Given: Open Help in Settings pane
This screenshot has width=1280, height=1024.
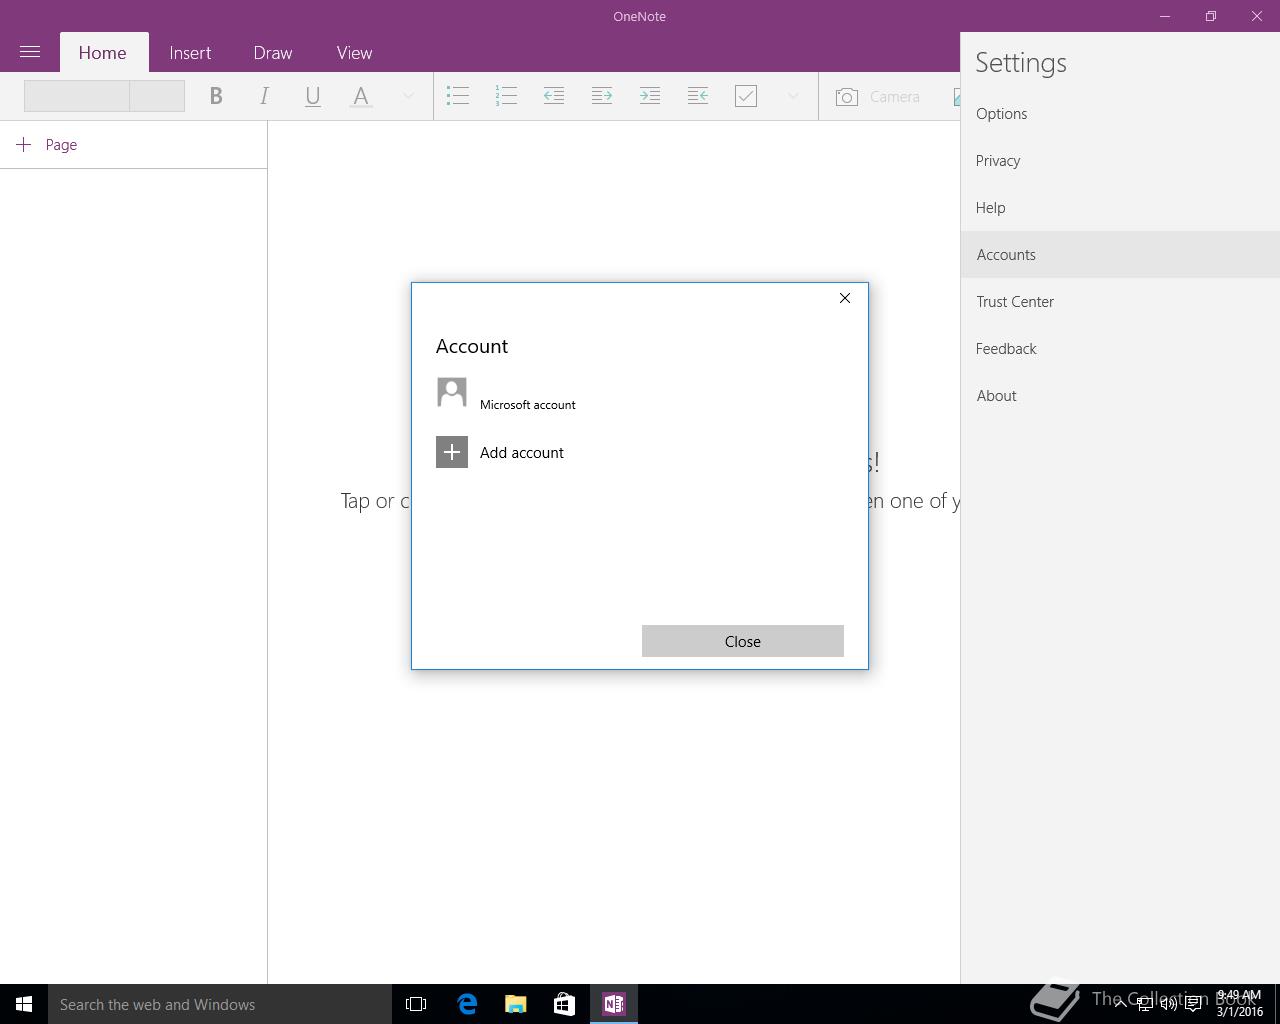Looking at the screenshot, I should [1120, 208].
